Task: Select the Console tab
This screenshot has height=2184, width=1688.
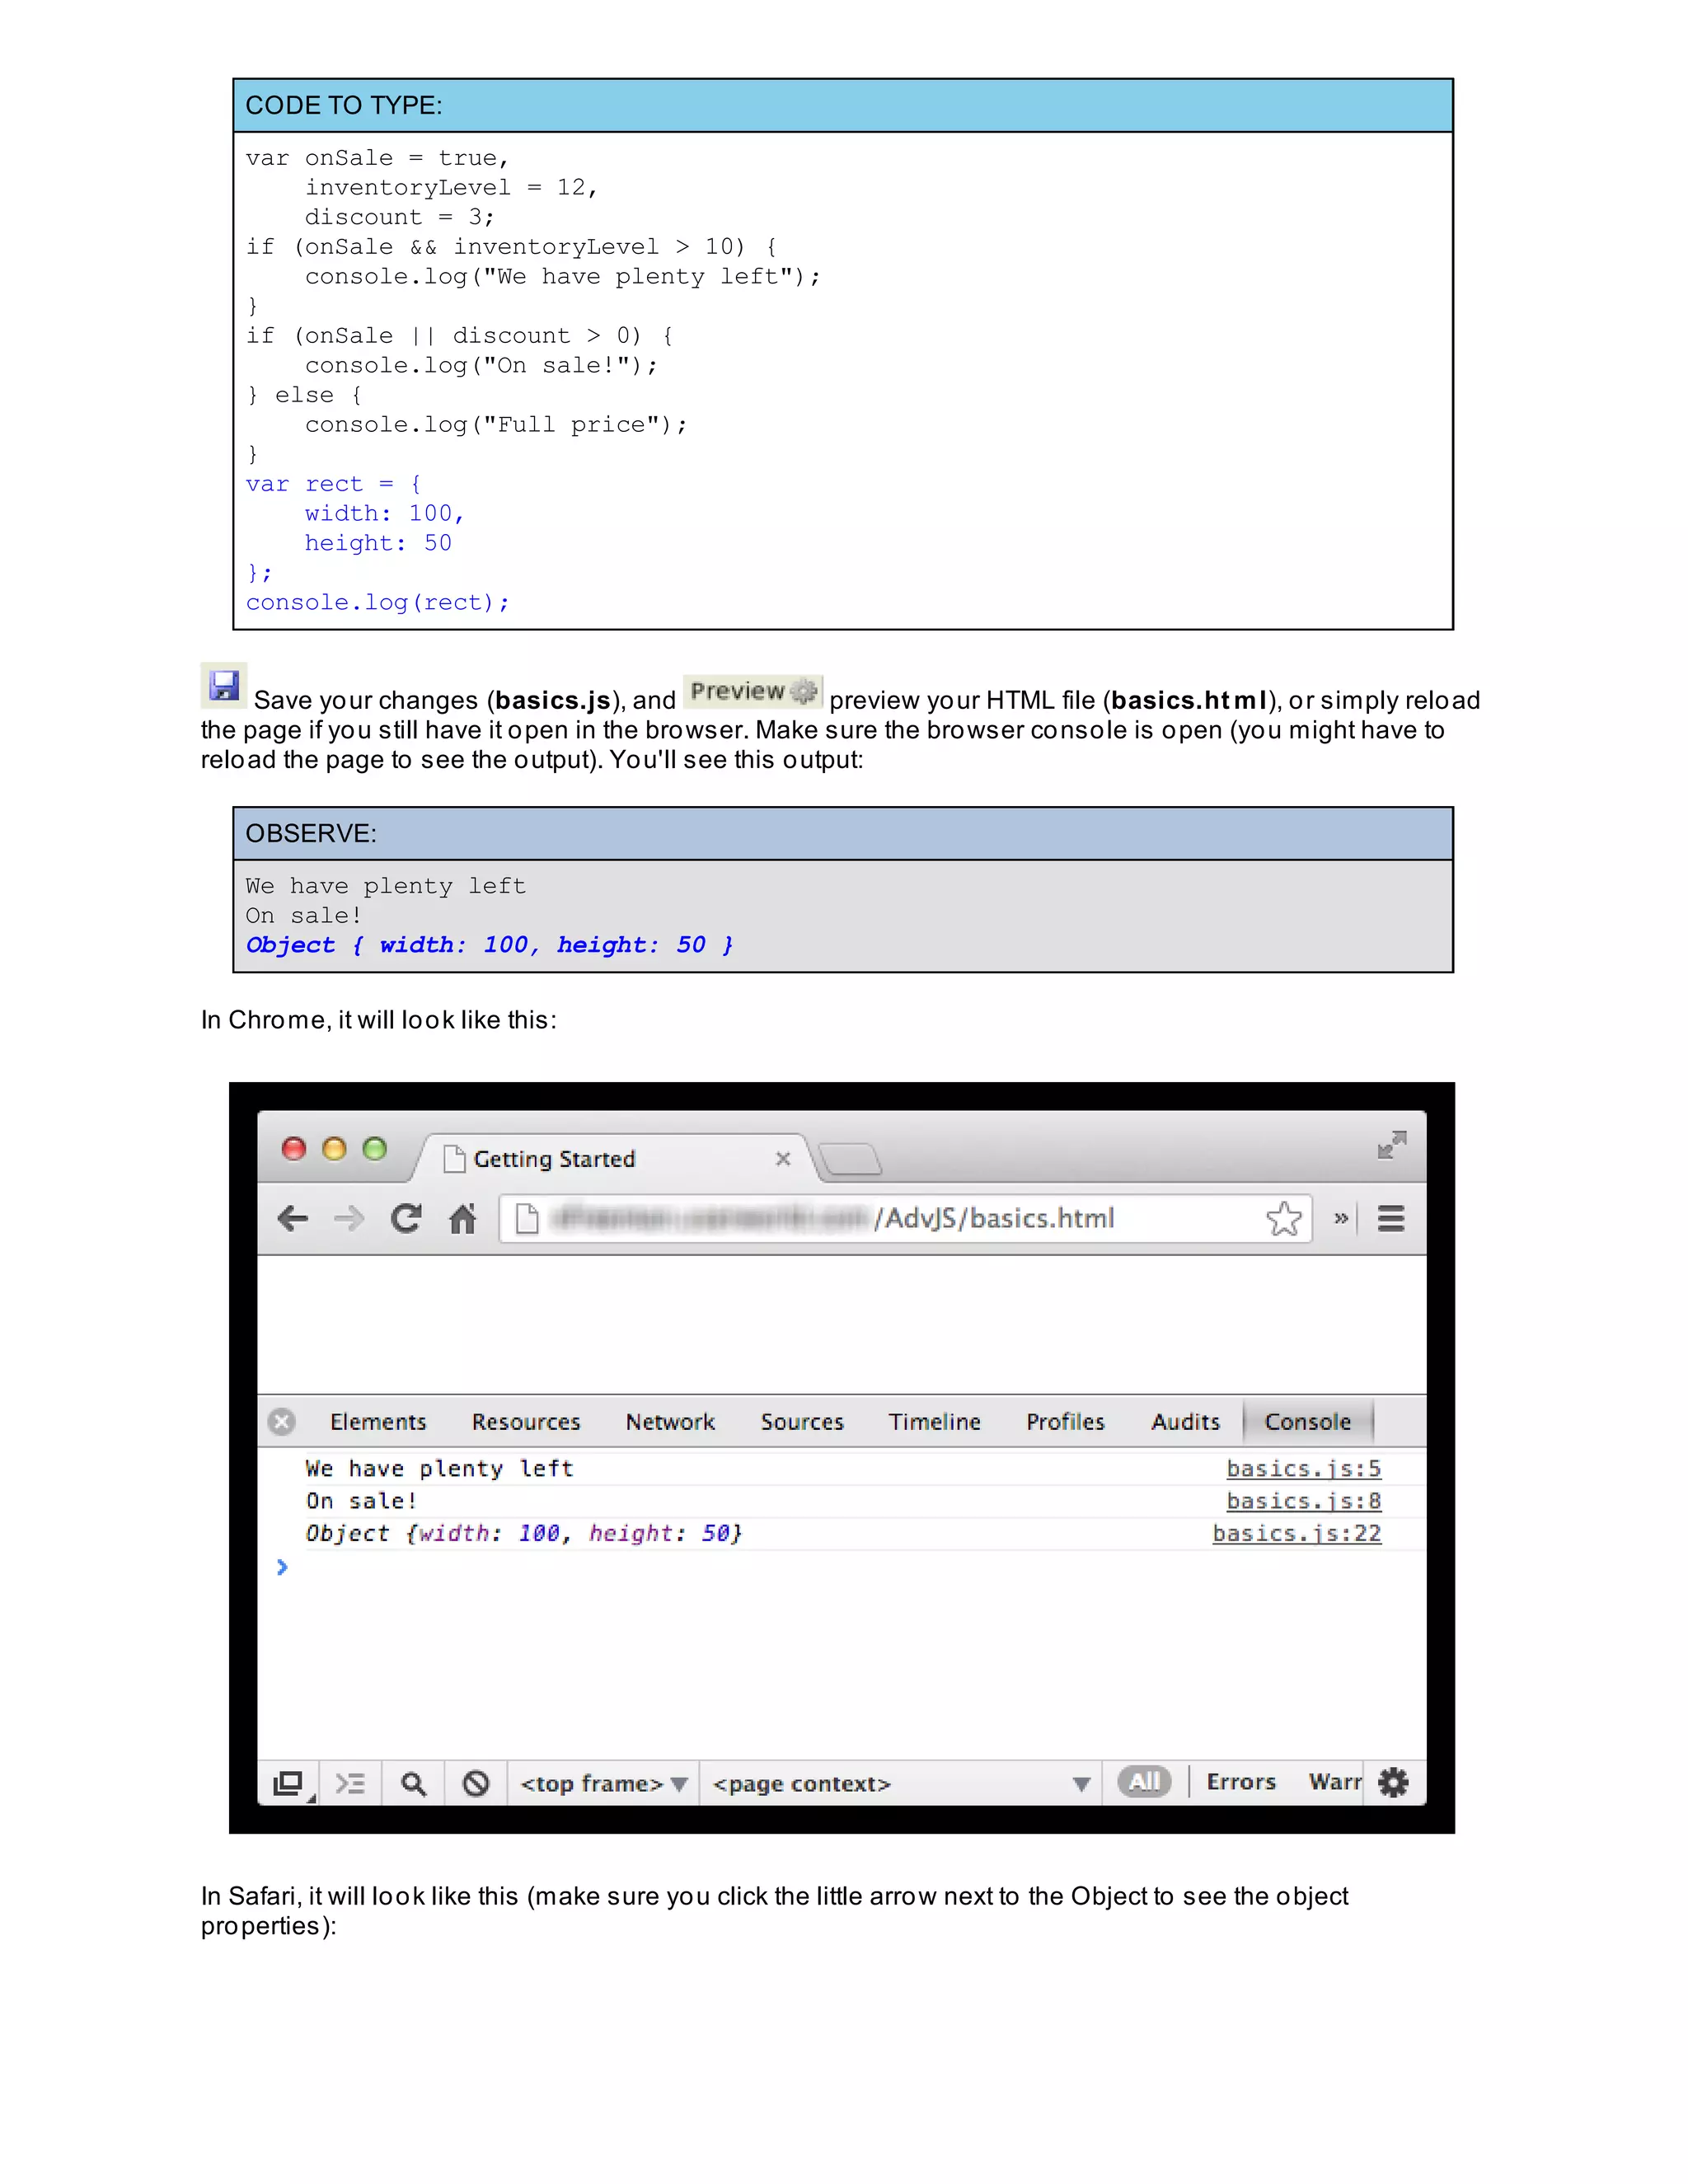Action: pos(1308,1422)
